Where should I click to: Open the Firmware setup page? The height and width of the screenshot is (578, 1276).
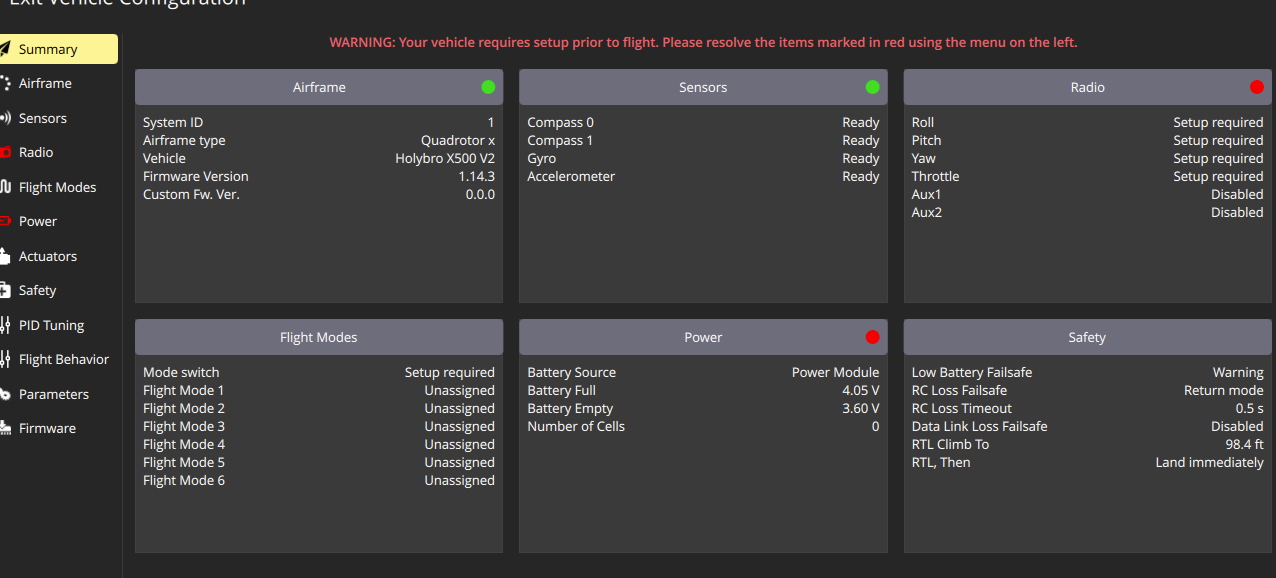tap(47, 428)
